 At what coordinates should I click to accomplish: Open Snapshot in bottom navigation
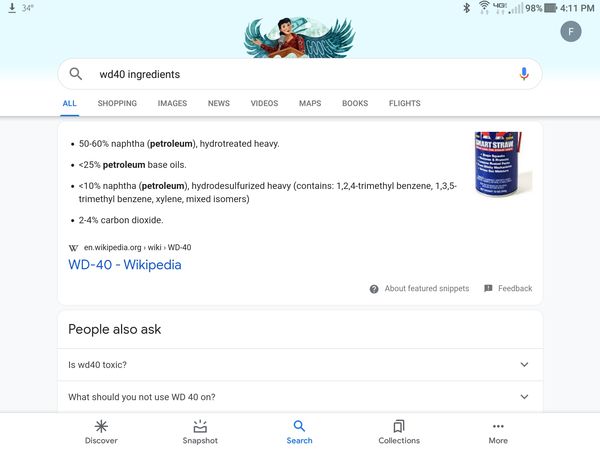coord(200,432)
